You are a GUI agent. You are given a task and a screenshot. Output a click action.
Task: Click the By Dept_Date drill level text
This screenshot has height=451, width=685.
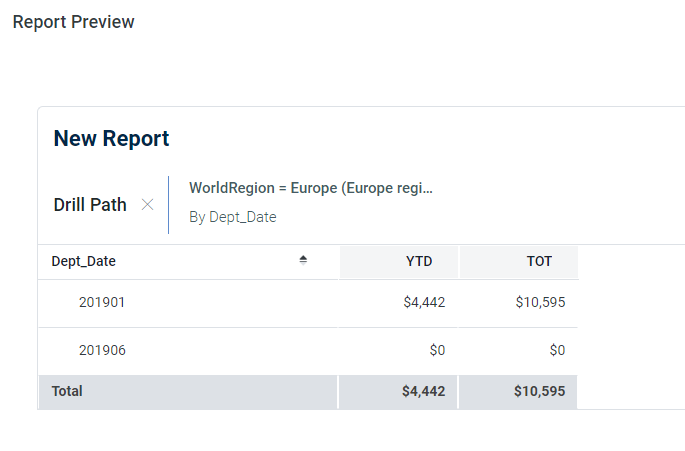click(233, 217)
